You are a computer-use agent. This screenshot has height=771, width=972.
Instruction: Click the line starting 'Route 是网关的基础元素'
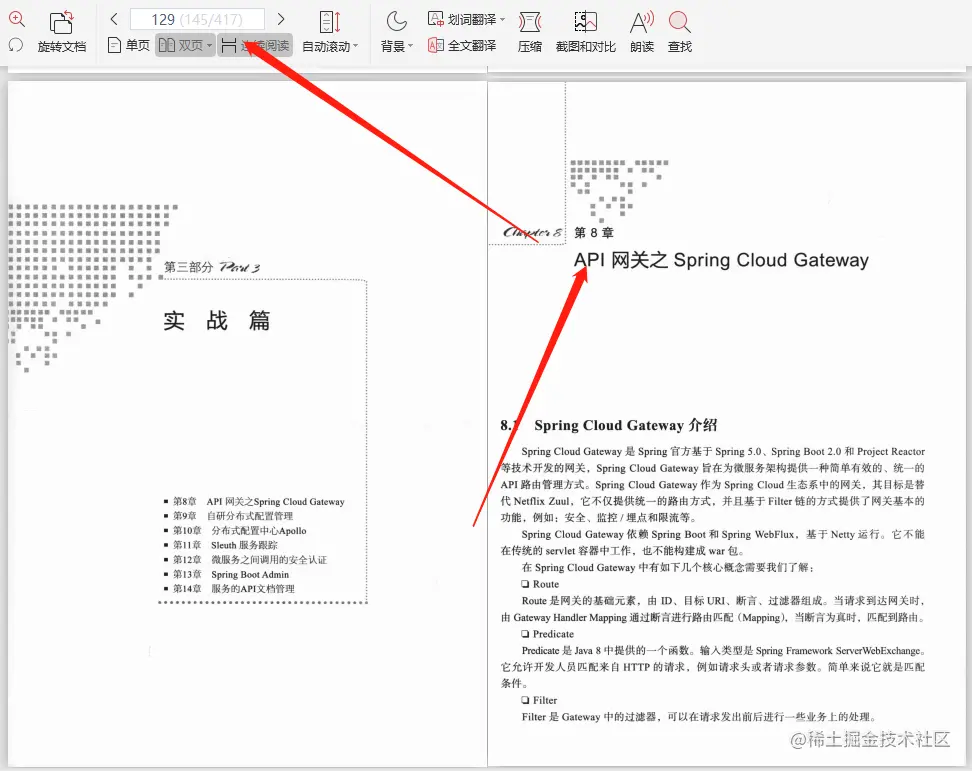pos(723,601)
